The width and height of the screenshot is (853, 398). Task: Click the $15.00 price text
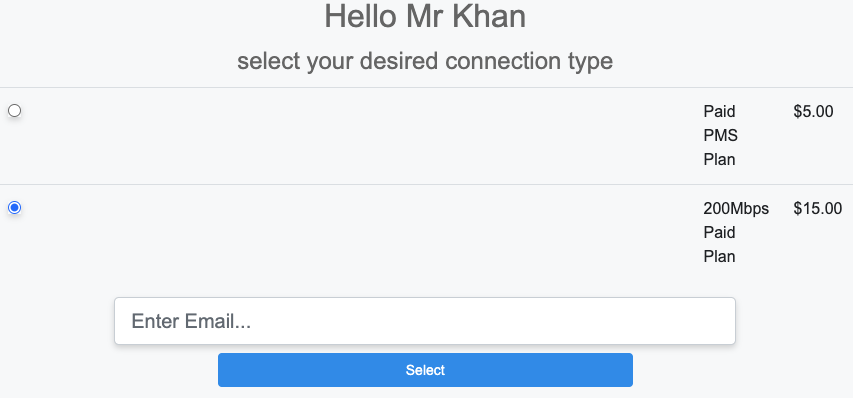tap(818, 208)
